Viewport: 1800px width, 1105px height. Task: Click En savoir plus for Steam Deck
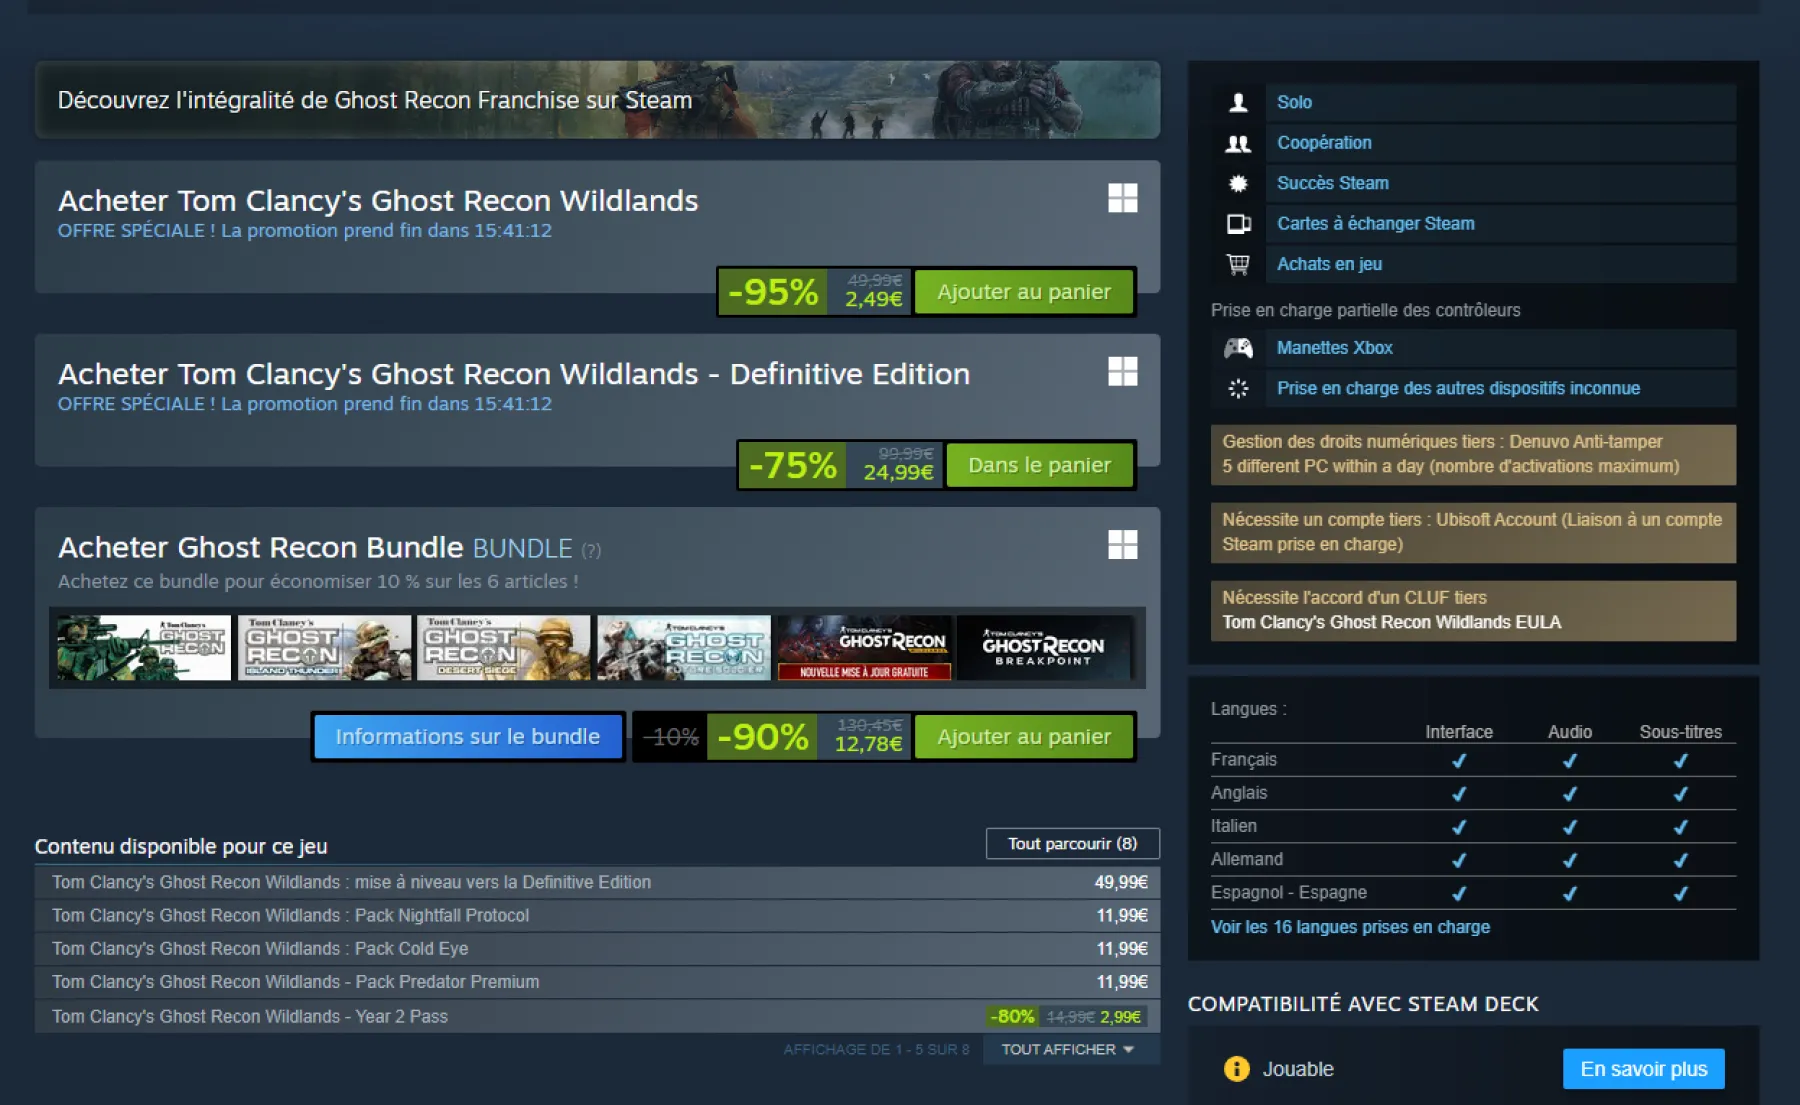(x=1643, y=1069)
